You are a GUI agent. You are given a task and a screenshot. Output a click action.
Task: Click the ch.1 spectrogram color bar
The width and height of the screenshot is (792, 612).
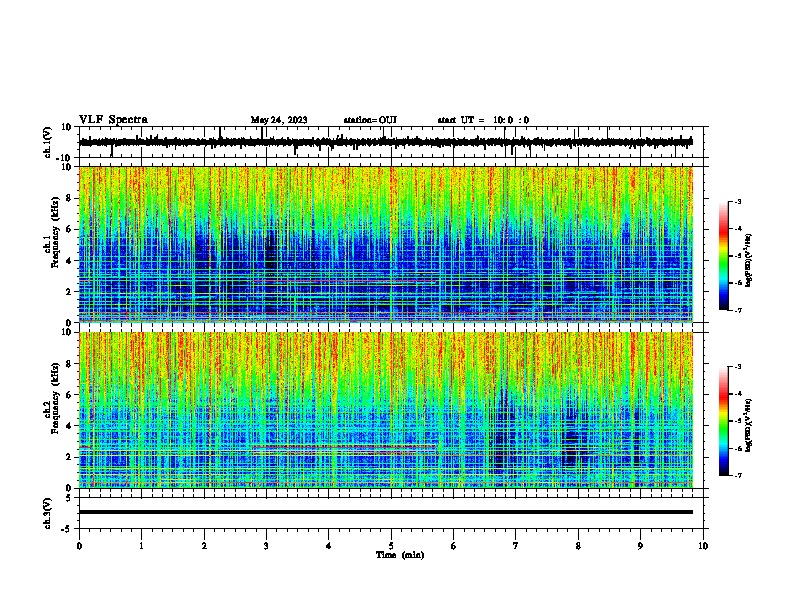724,256
